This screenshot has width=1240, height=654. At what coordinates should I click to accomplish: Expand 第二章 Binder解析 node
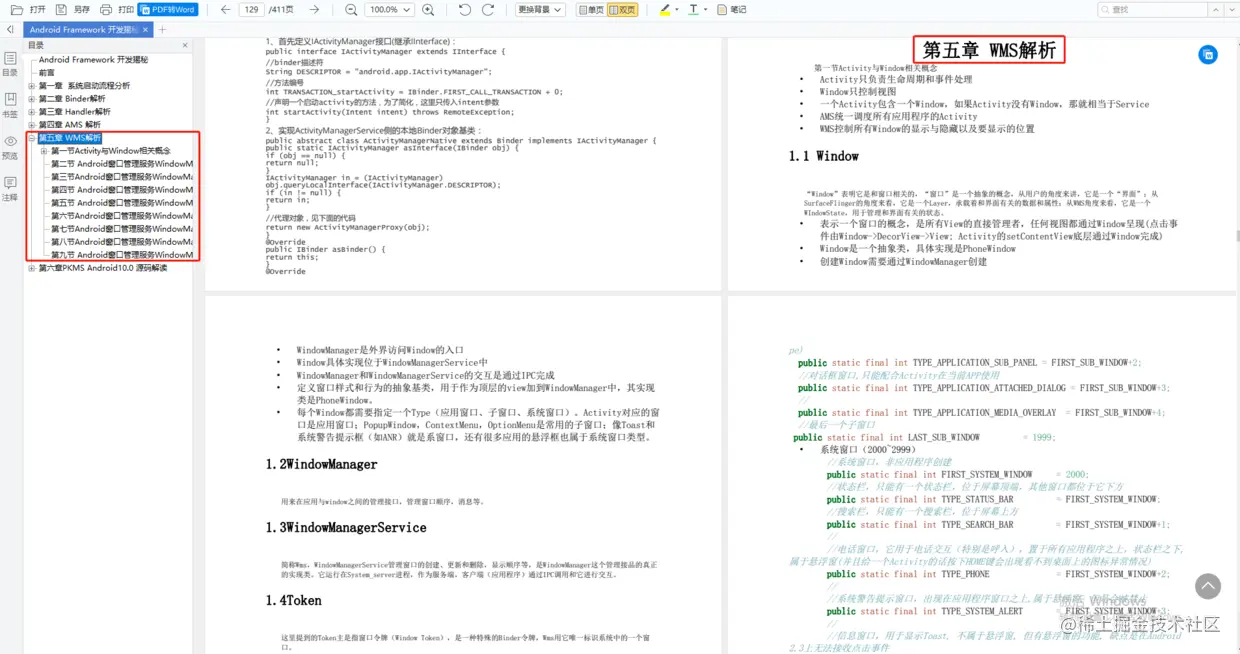[x=32, y=99]
